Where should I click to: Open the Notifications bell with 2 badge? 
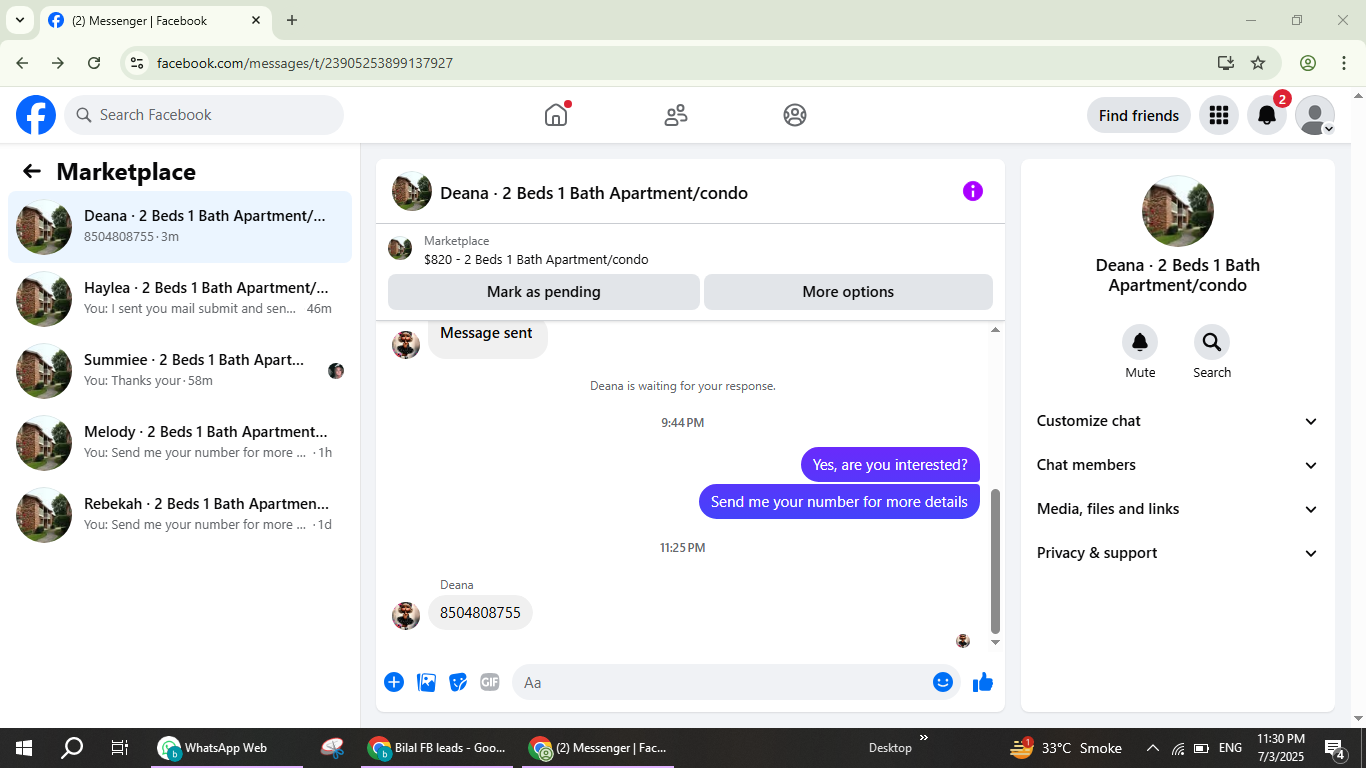(1267, 115)
